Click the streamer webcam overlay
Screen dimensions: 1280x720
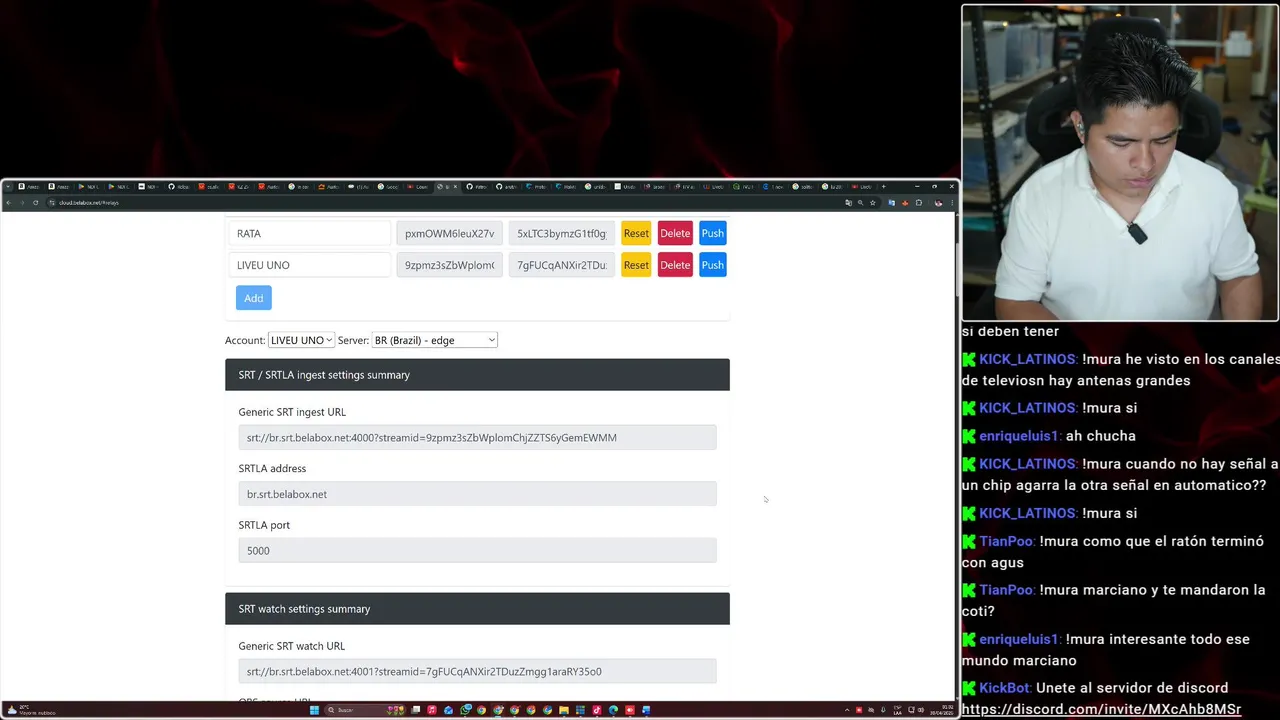(1120, 164)
